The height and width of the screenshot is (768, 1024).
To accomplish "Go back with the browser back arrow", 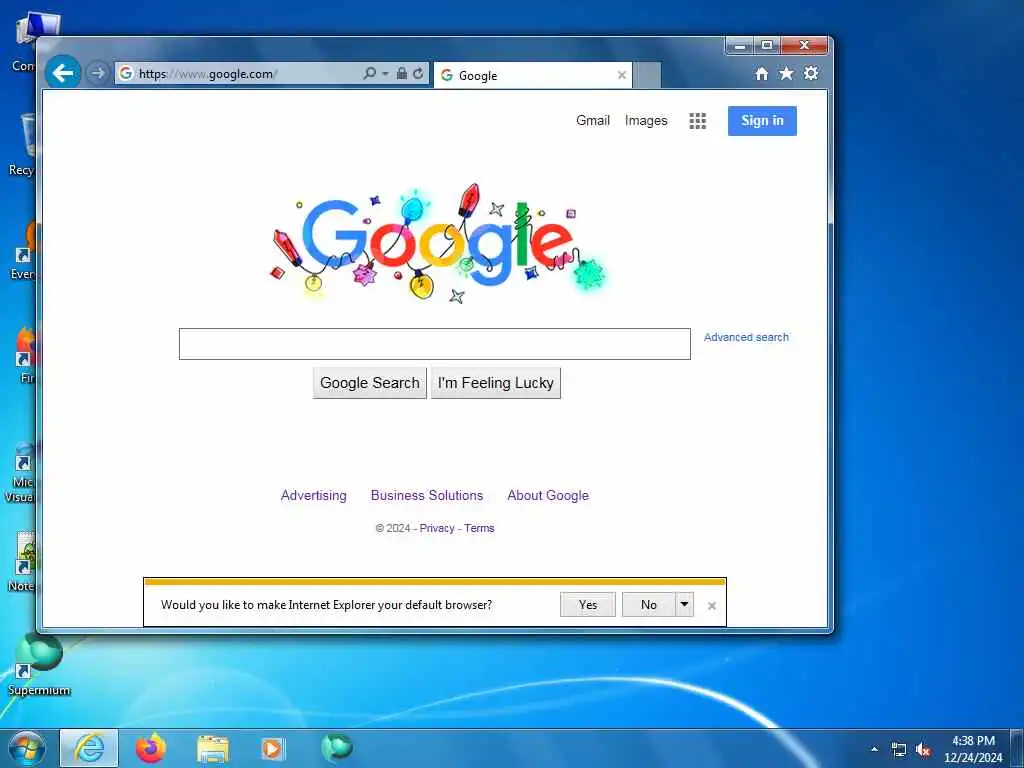I will pyautogui.click(x=63, y=72).
